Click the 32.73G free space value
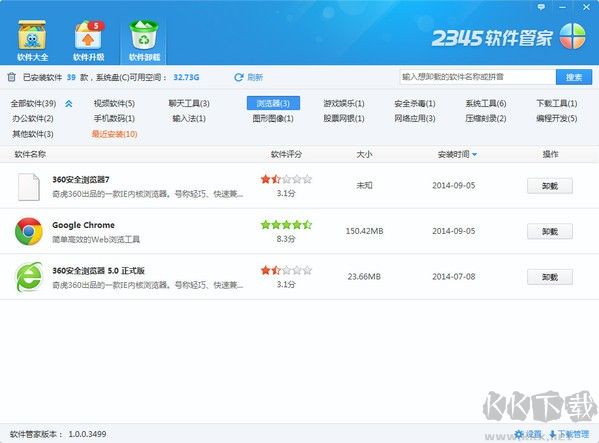Screen dimensions: 599x443 click(x=186, y=77)
